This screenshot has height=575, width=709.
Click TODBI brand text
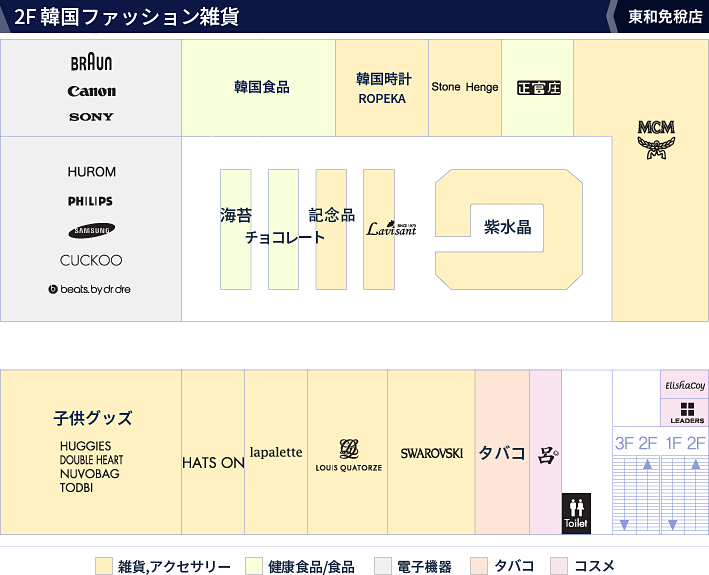coord(76,488)
